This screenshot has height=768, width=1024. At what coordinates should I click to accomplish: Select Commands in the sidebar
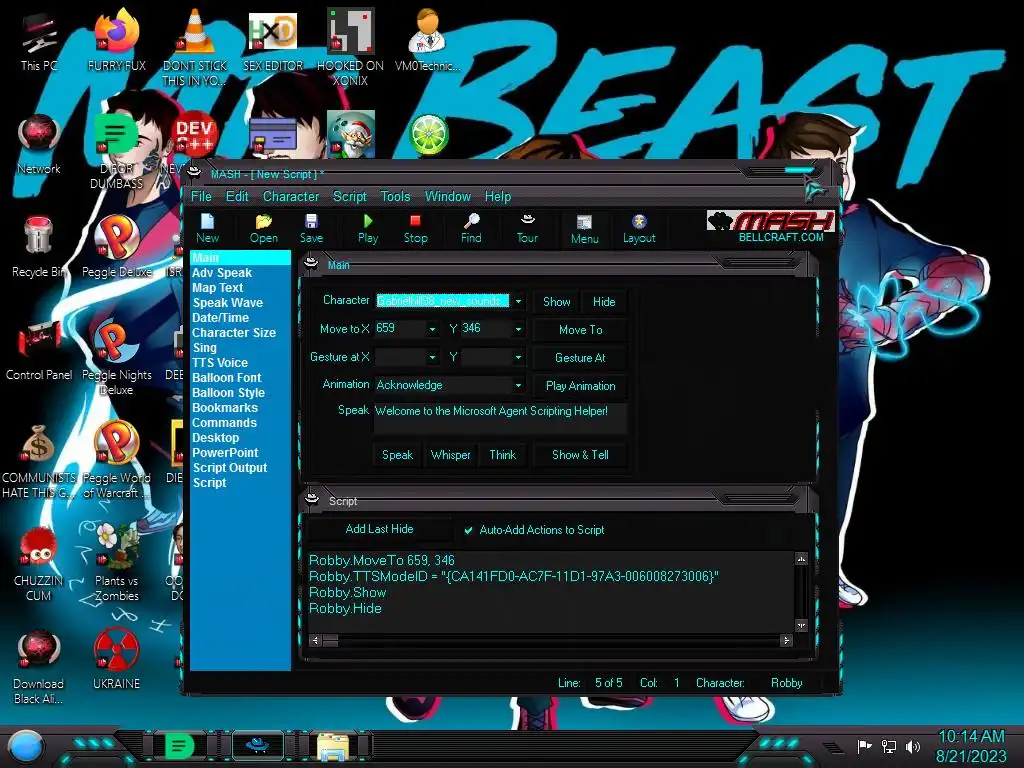click(x=224, y=423)
